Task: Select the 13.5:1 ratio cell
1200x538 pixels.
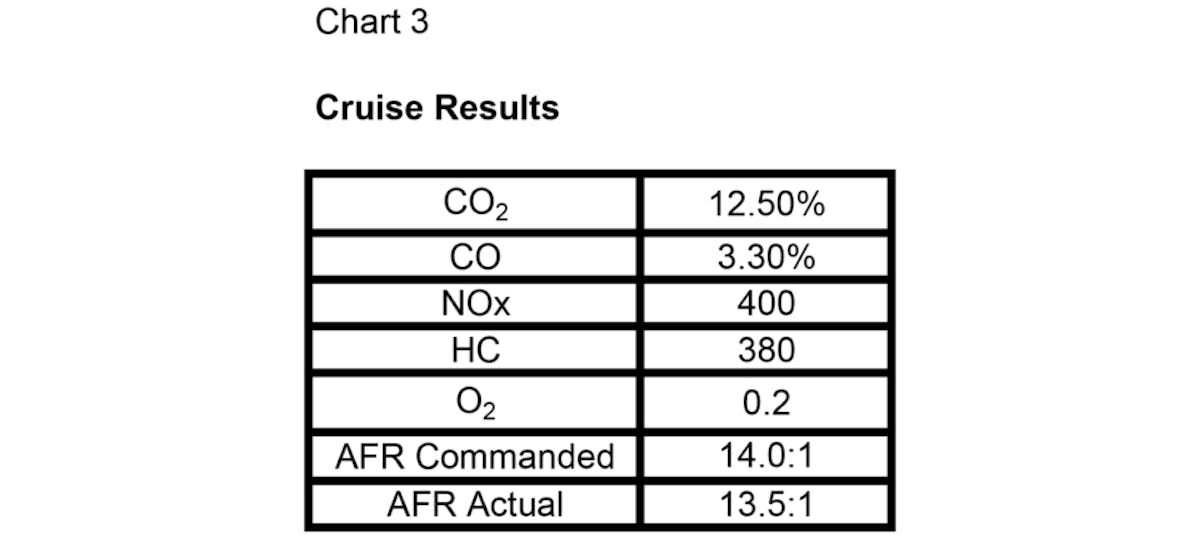Action: [x=767, y=503]
